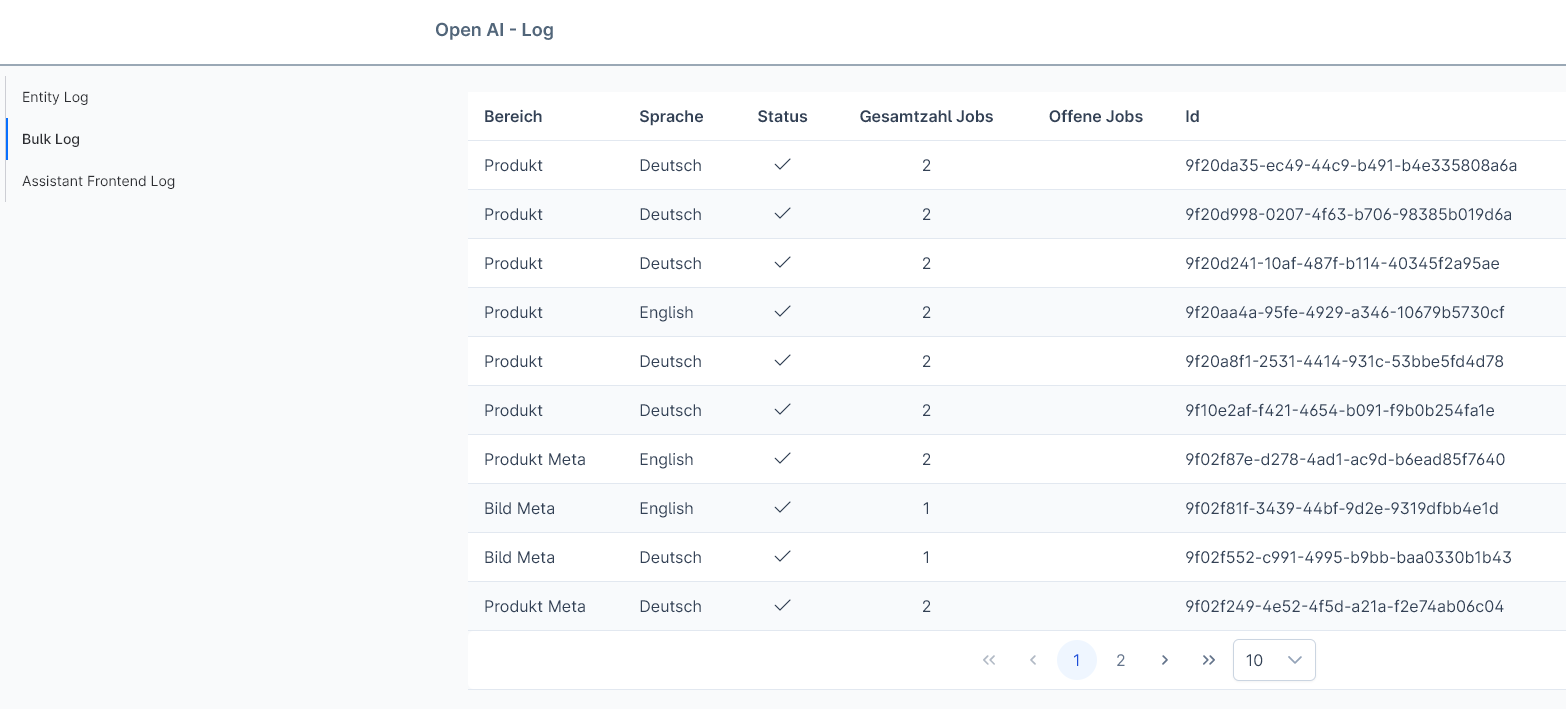Screen dimensions: 1566x709
Task: Open Entity Log tab
Action: tap(55, 97)
